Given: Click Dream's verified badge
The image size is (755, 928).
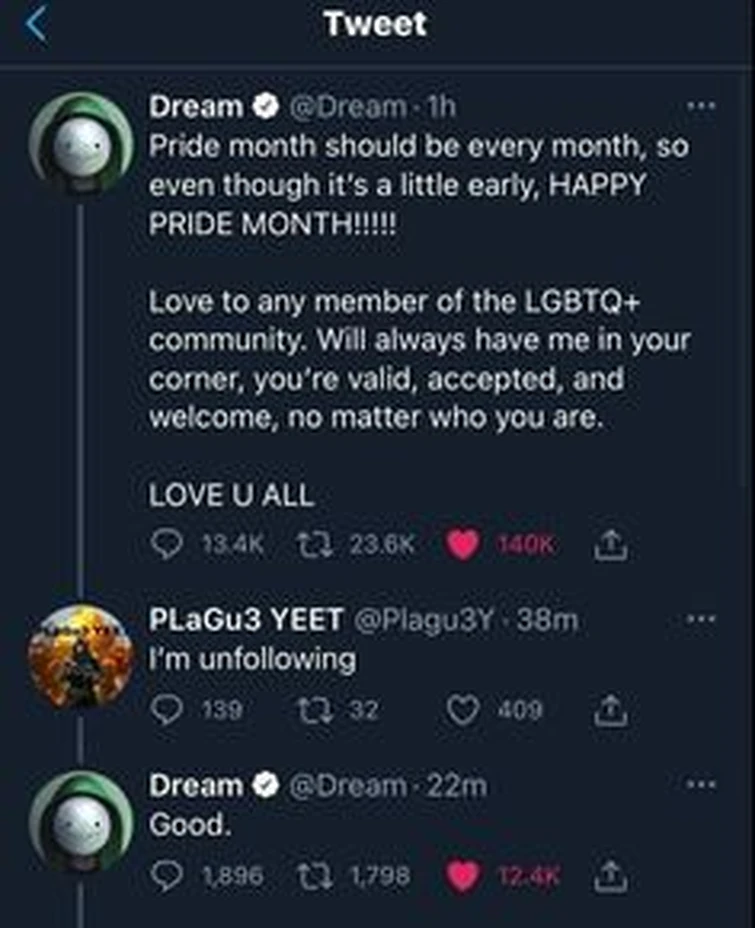Looking at the screenshot, I should [x=262, y=103].
